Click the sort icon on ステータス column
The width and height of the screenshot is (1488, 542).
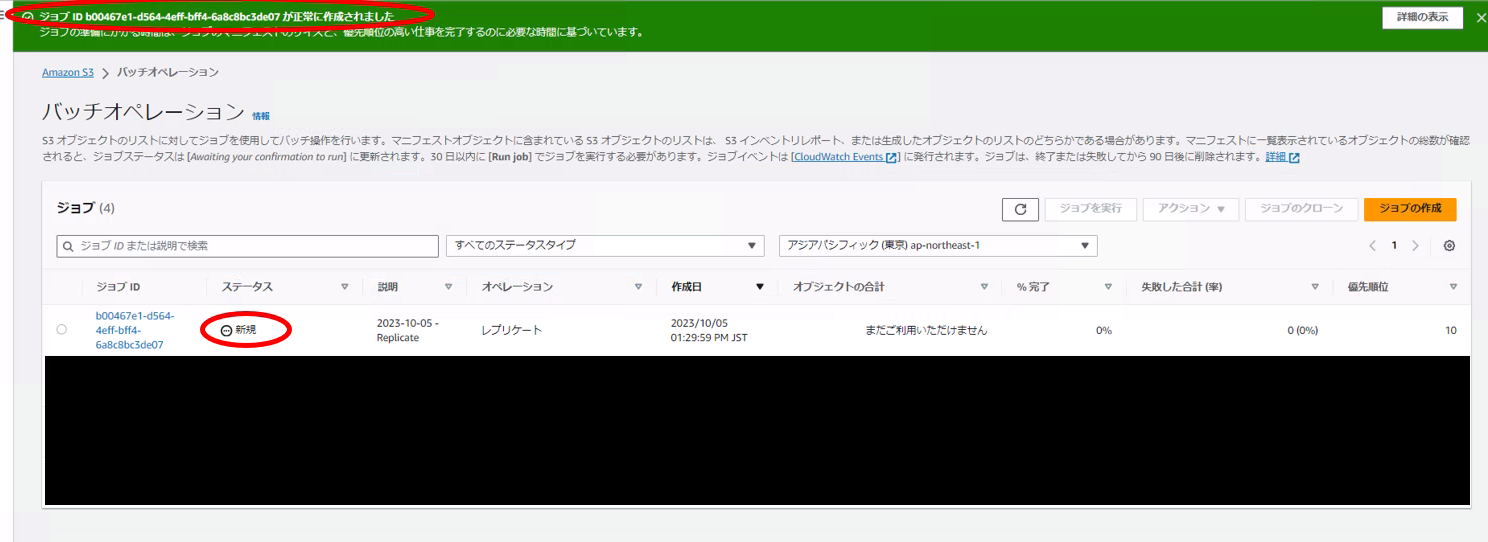345,287
